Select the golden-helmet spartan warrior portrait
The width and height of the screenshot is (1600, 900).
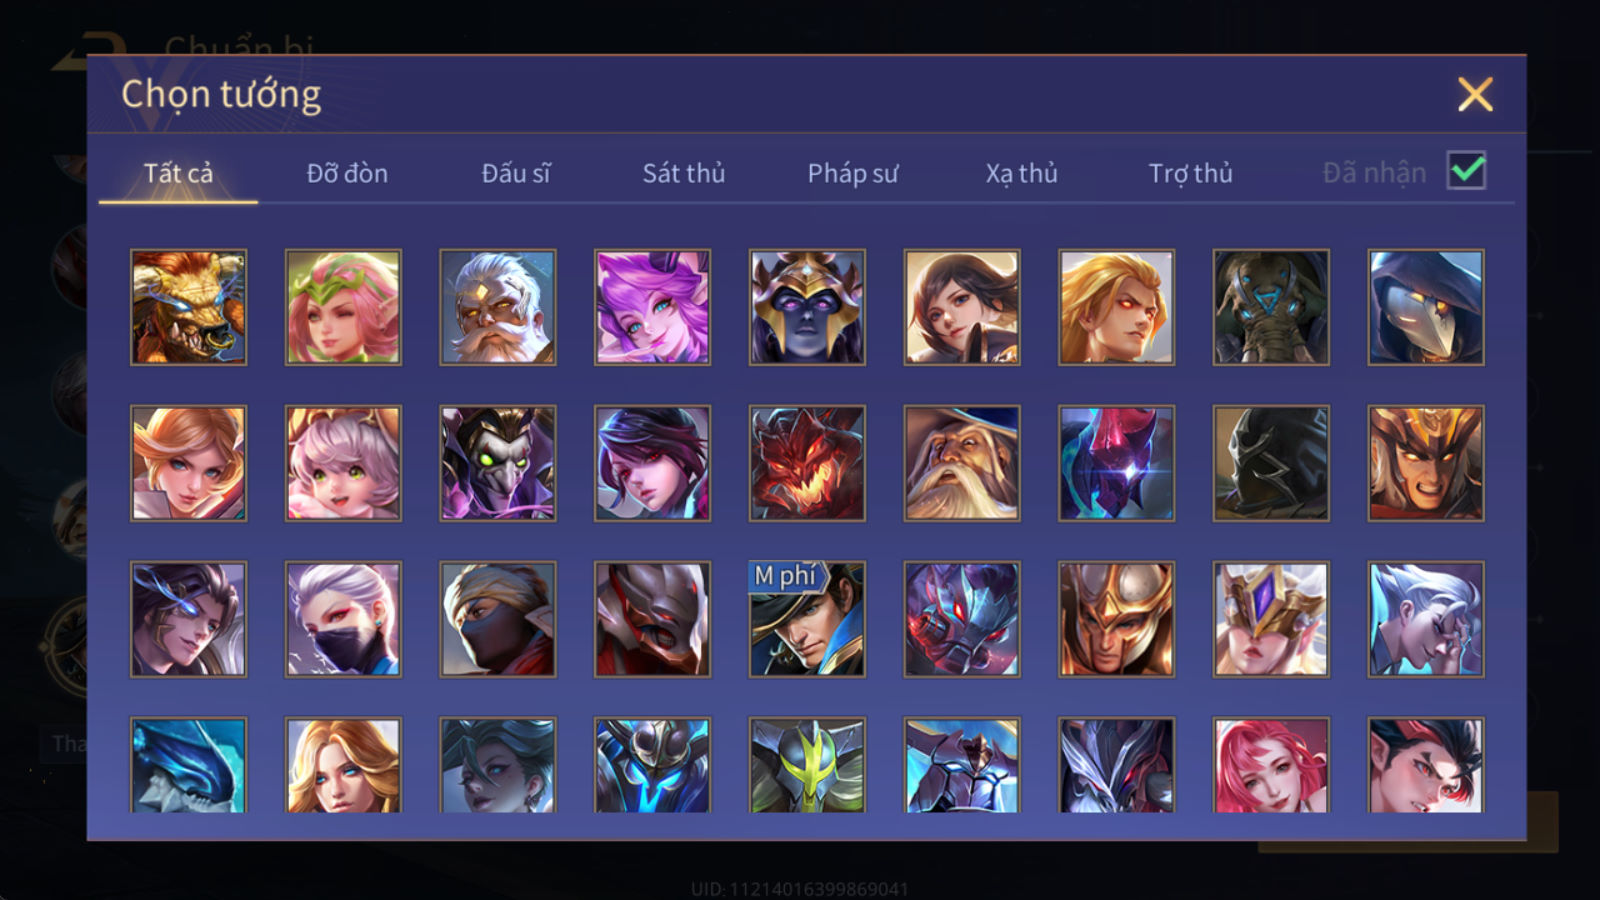1116,619
